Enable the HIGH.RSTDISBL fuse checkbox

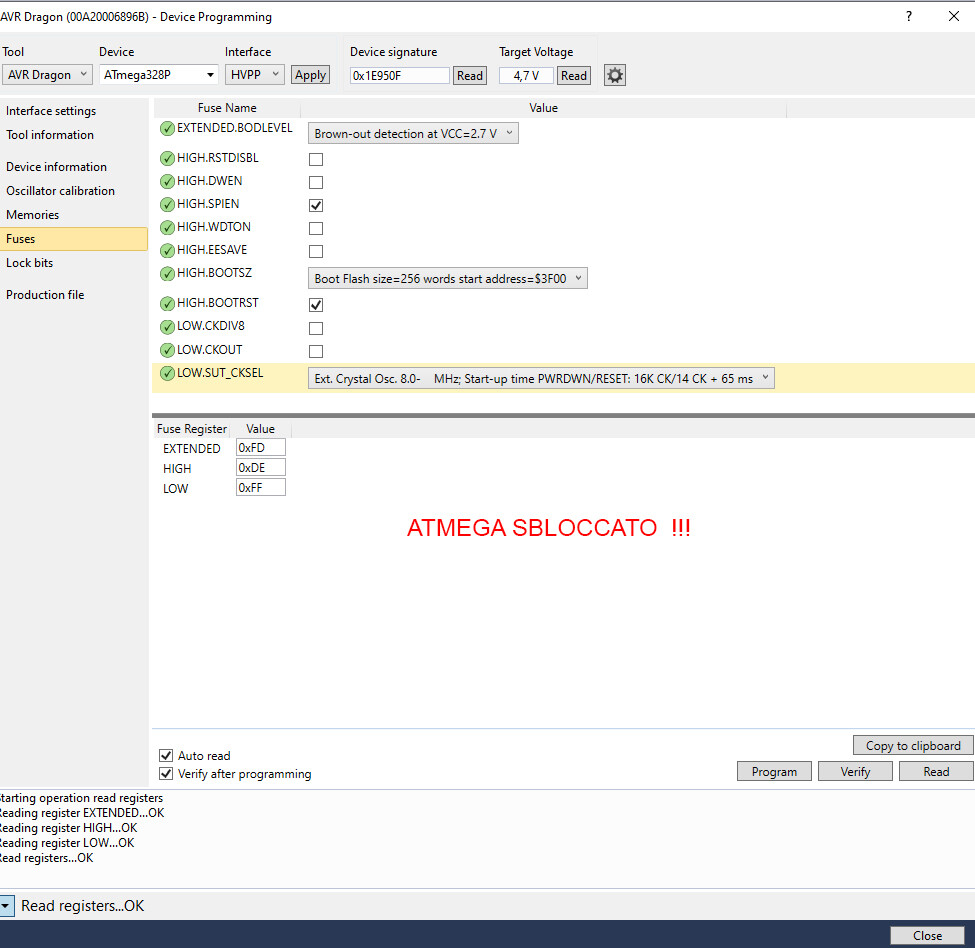[x=316, y=159]
